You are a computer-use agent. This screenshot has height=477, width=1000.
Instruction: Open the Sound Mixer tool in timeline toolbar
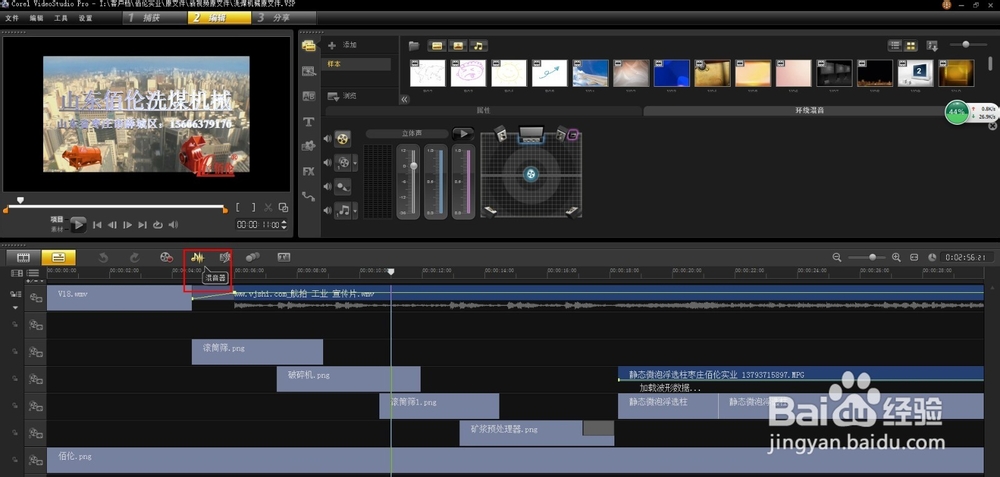point(197,257)
